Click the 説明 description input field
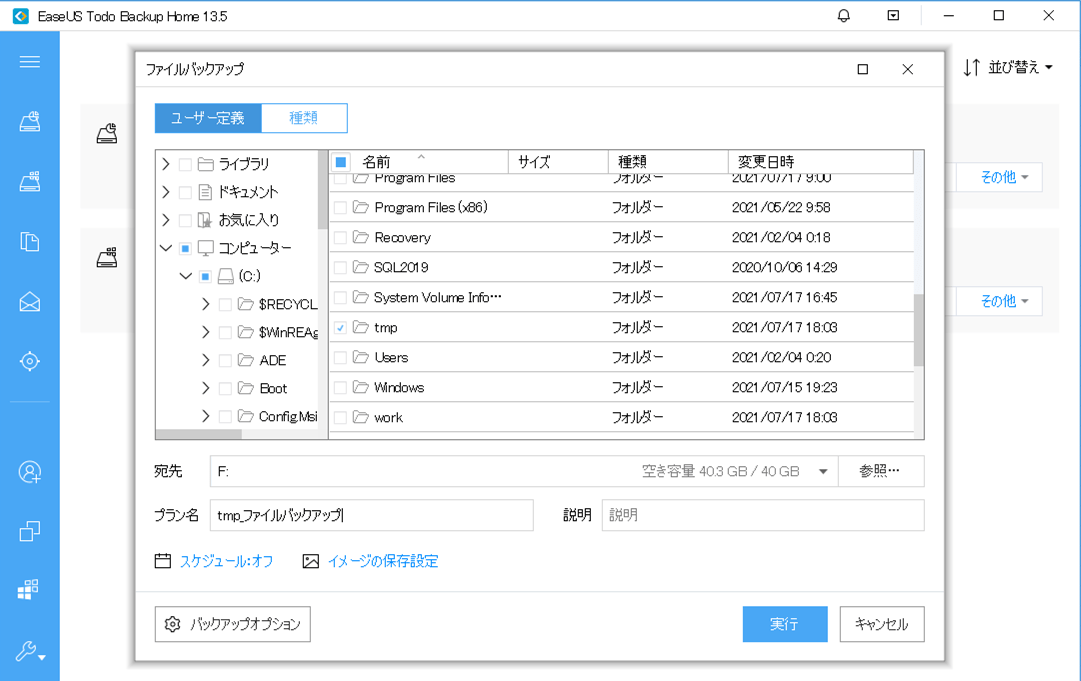Viewport: 1081px width, 681px height. tap(762, 516)
